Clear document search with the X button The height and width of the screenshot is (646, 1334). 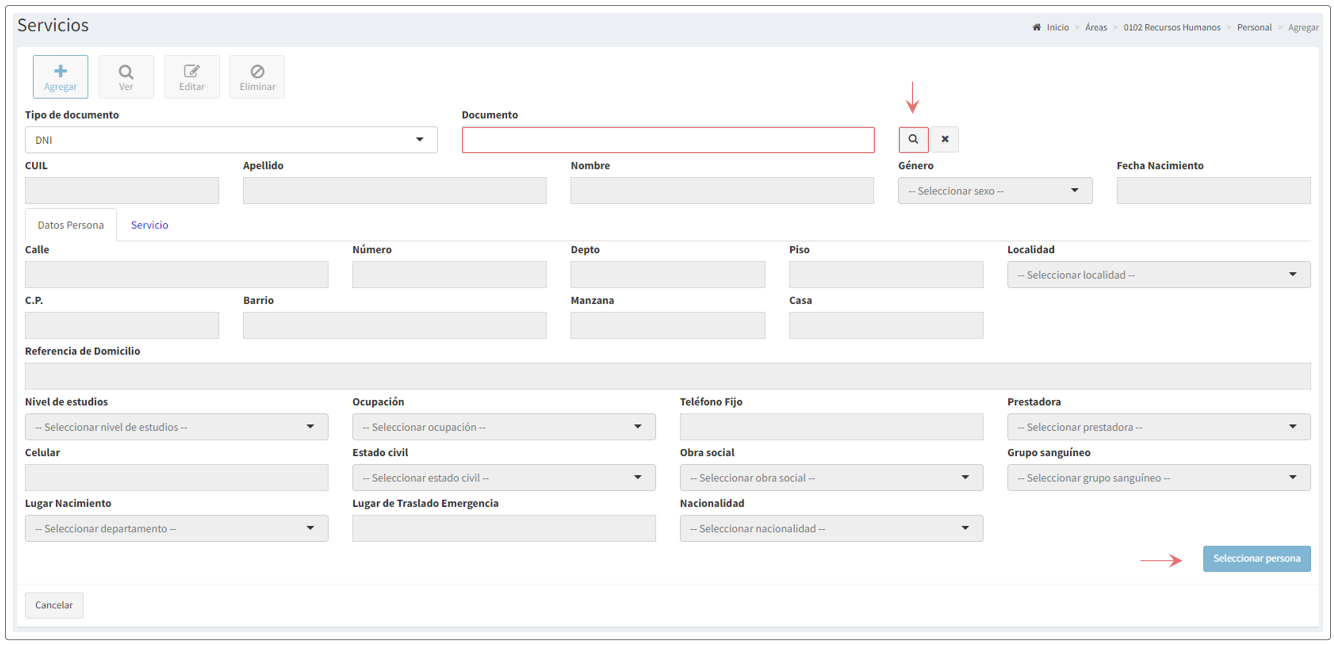[x=945, y=140]
